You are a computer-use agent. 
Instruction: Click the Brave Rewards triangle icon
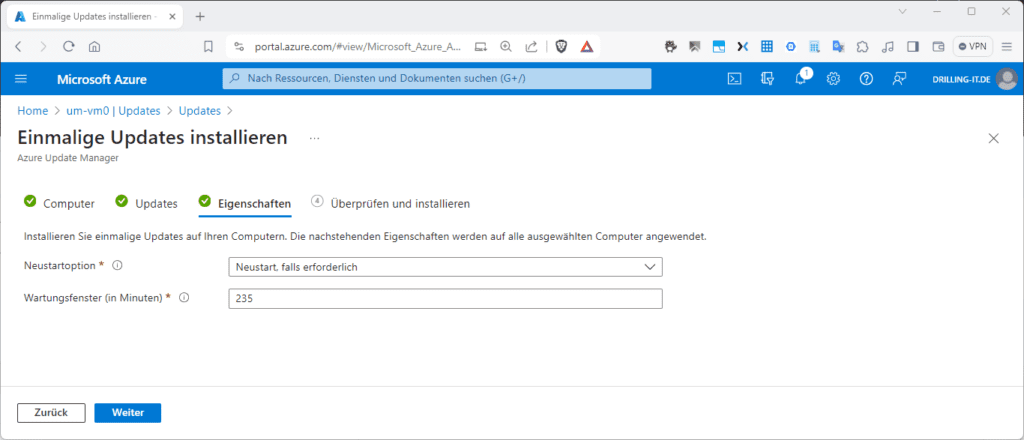(x=586, y=46)
